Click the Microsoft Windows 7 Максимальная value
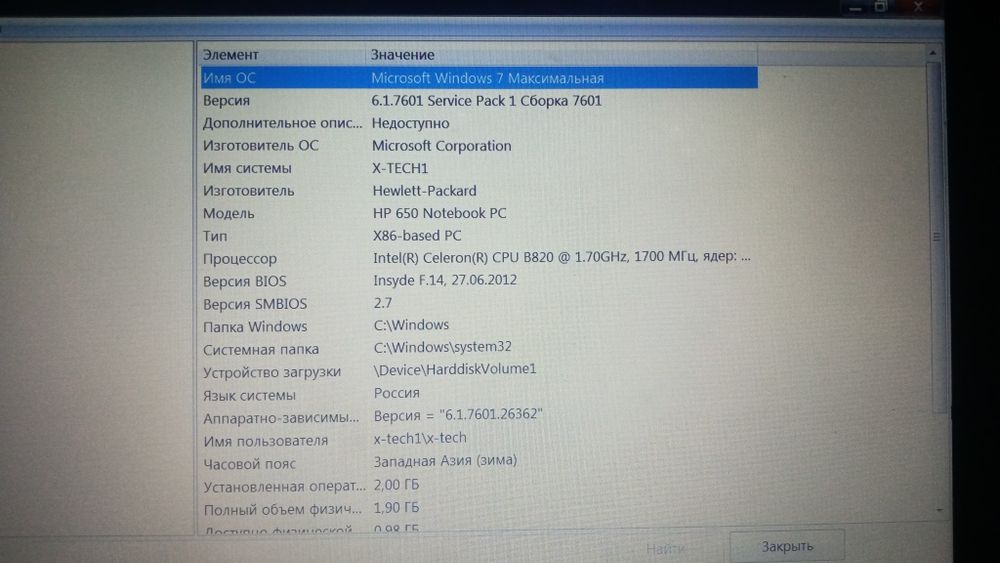The width and height of the screenshot is (1000, 563). click(x=487, y=78)
